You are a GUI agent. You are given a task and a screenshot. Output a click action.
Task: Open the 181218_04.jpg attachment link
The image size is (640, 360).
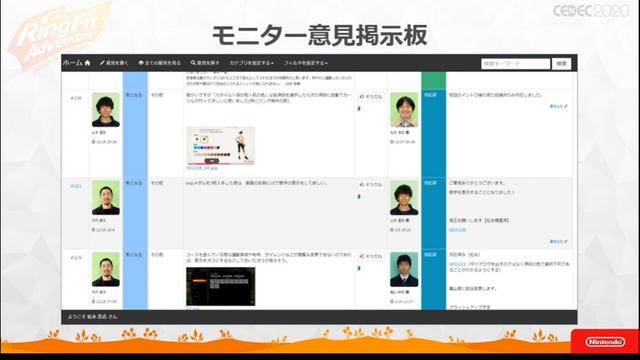pos(202,168)
